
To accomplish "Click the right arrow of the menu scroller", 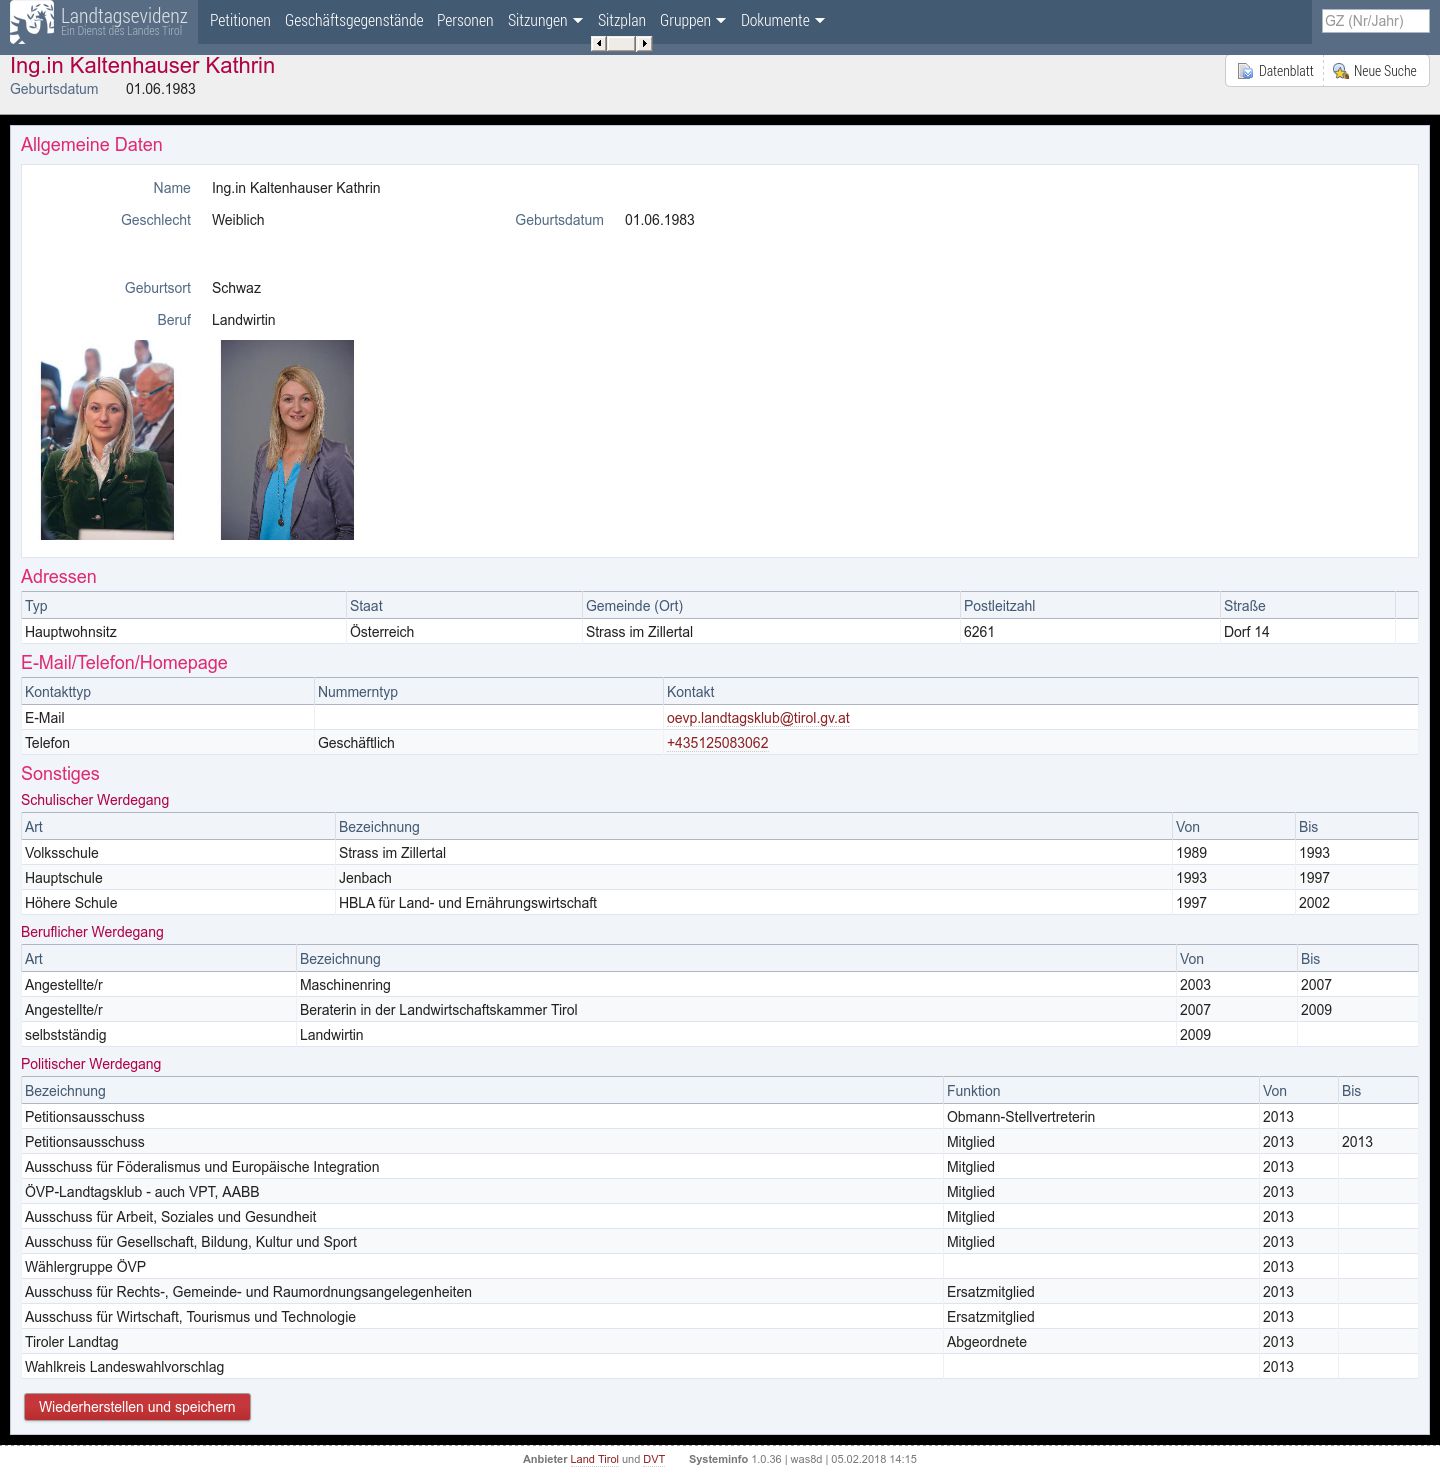I will click(x=645, y=43).
